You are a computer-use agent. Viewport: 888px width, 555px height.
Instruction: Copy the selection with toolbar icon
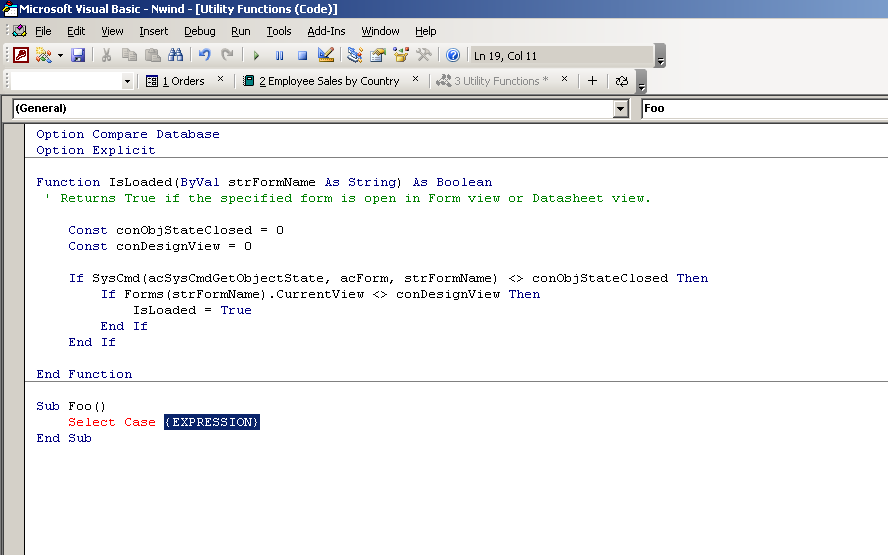click(129, 55)
